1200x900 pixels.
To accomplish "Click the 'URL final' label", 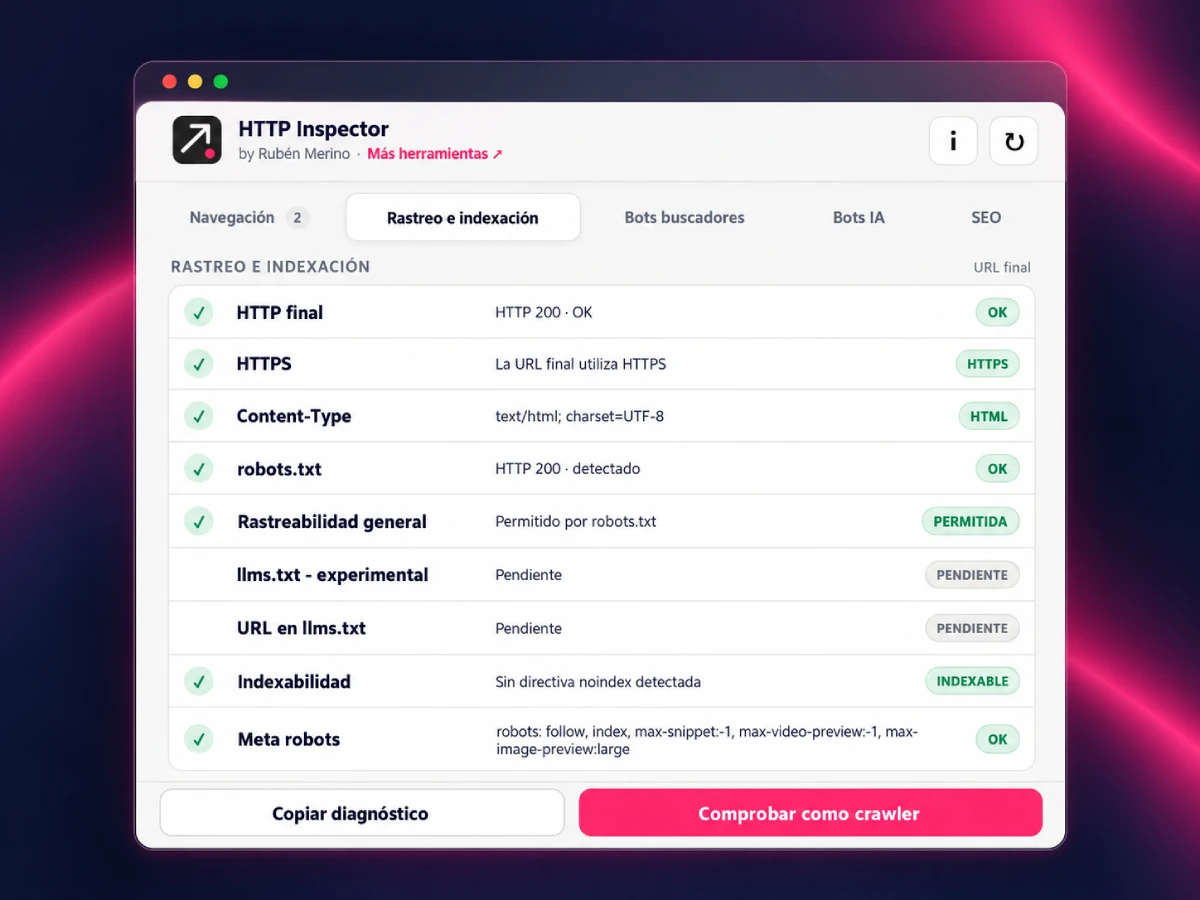I will click(1002, 267).
